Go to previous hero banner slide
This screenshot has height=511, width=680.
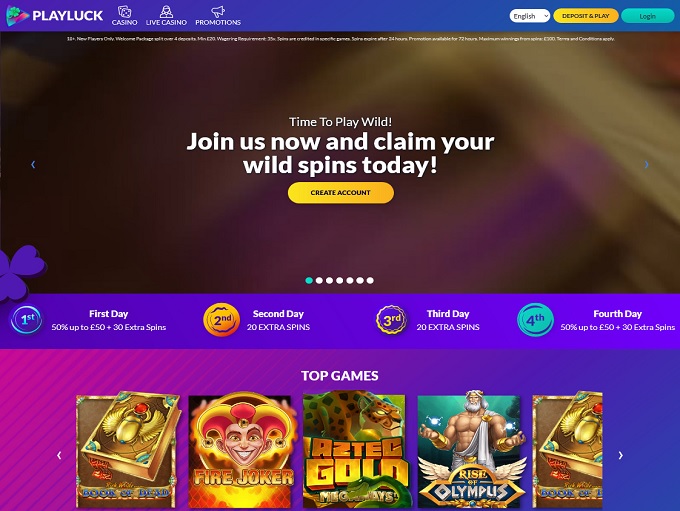click(33, 164)
